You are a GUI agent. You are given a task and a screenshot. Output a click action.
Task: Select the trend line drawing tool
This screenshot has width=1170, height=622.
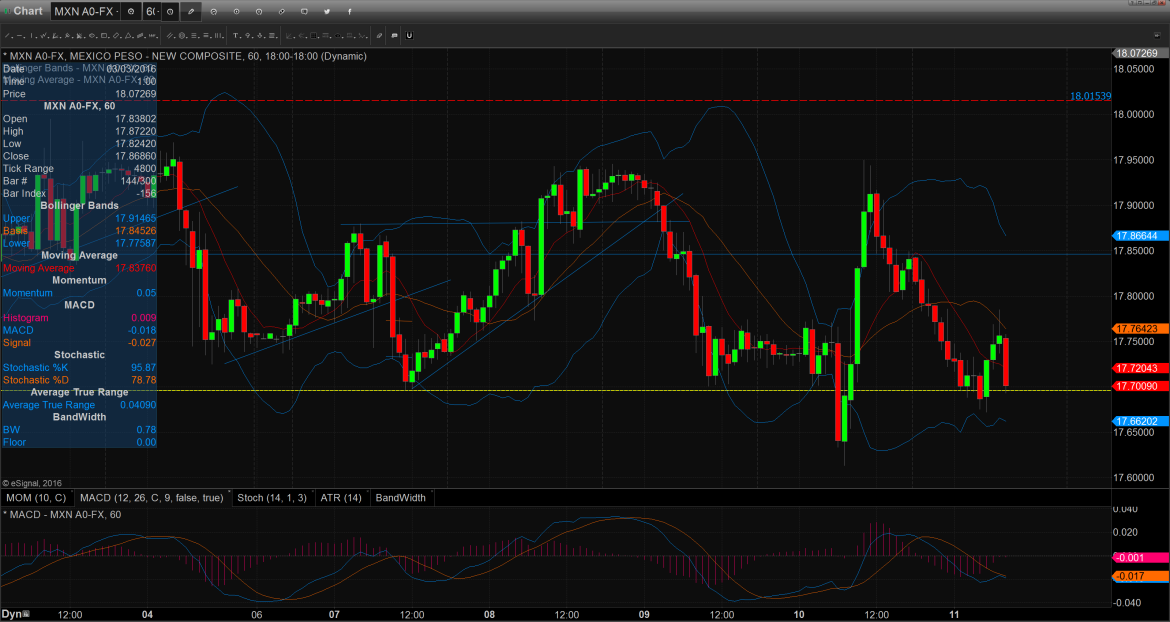coord(8,35)
